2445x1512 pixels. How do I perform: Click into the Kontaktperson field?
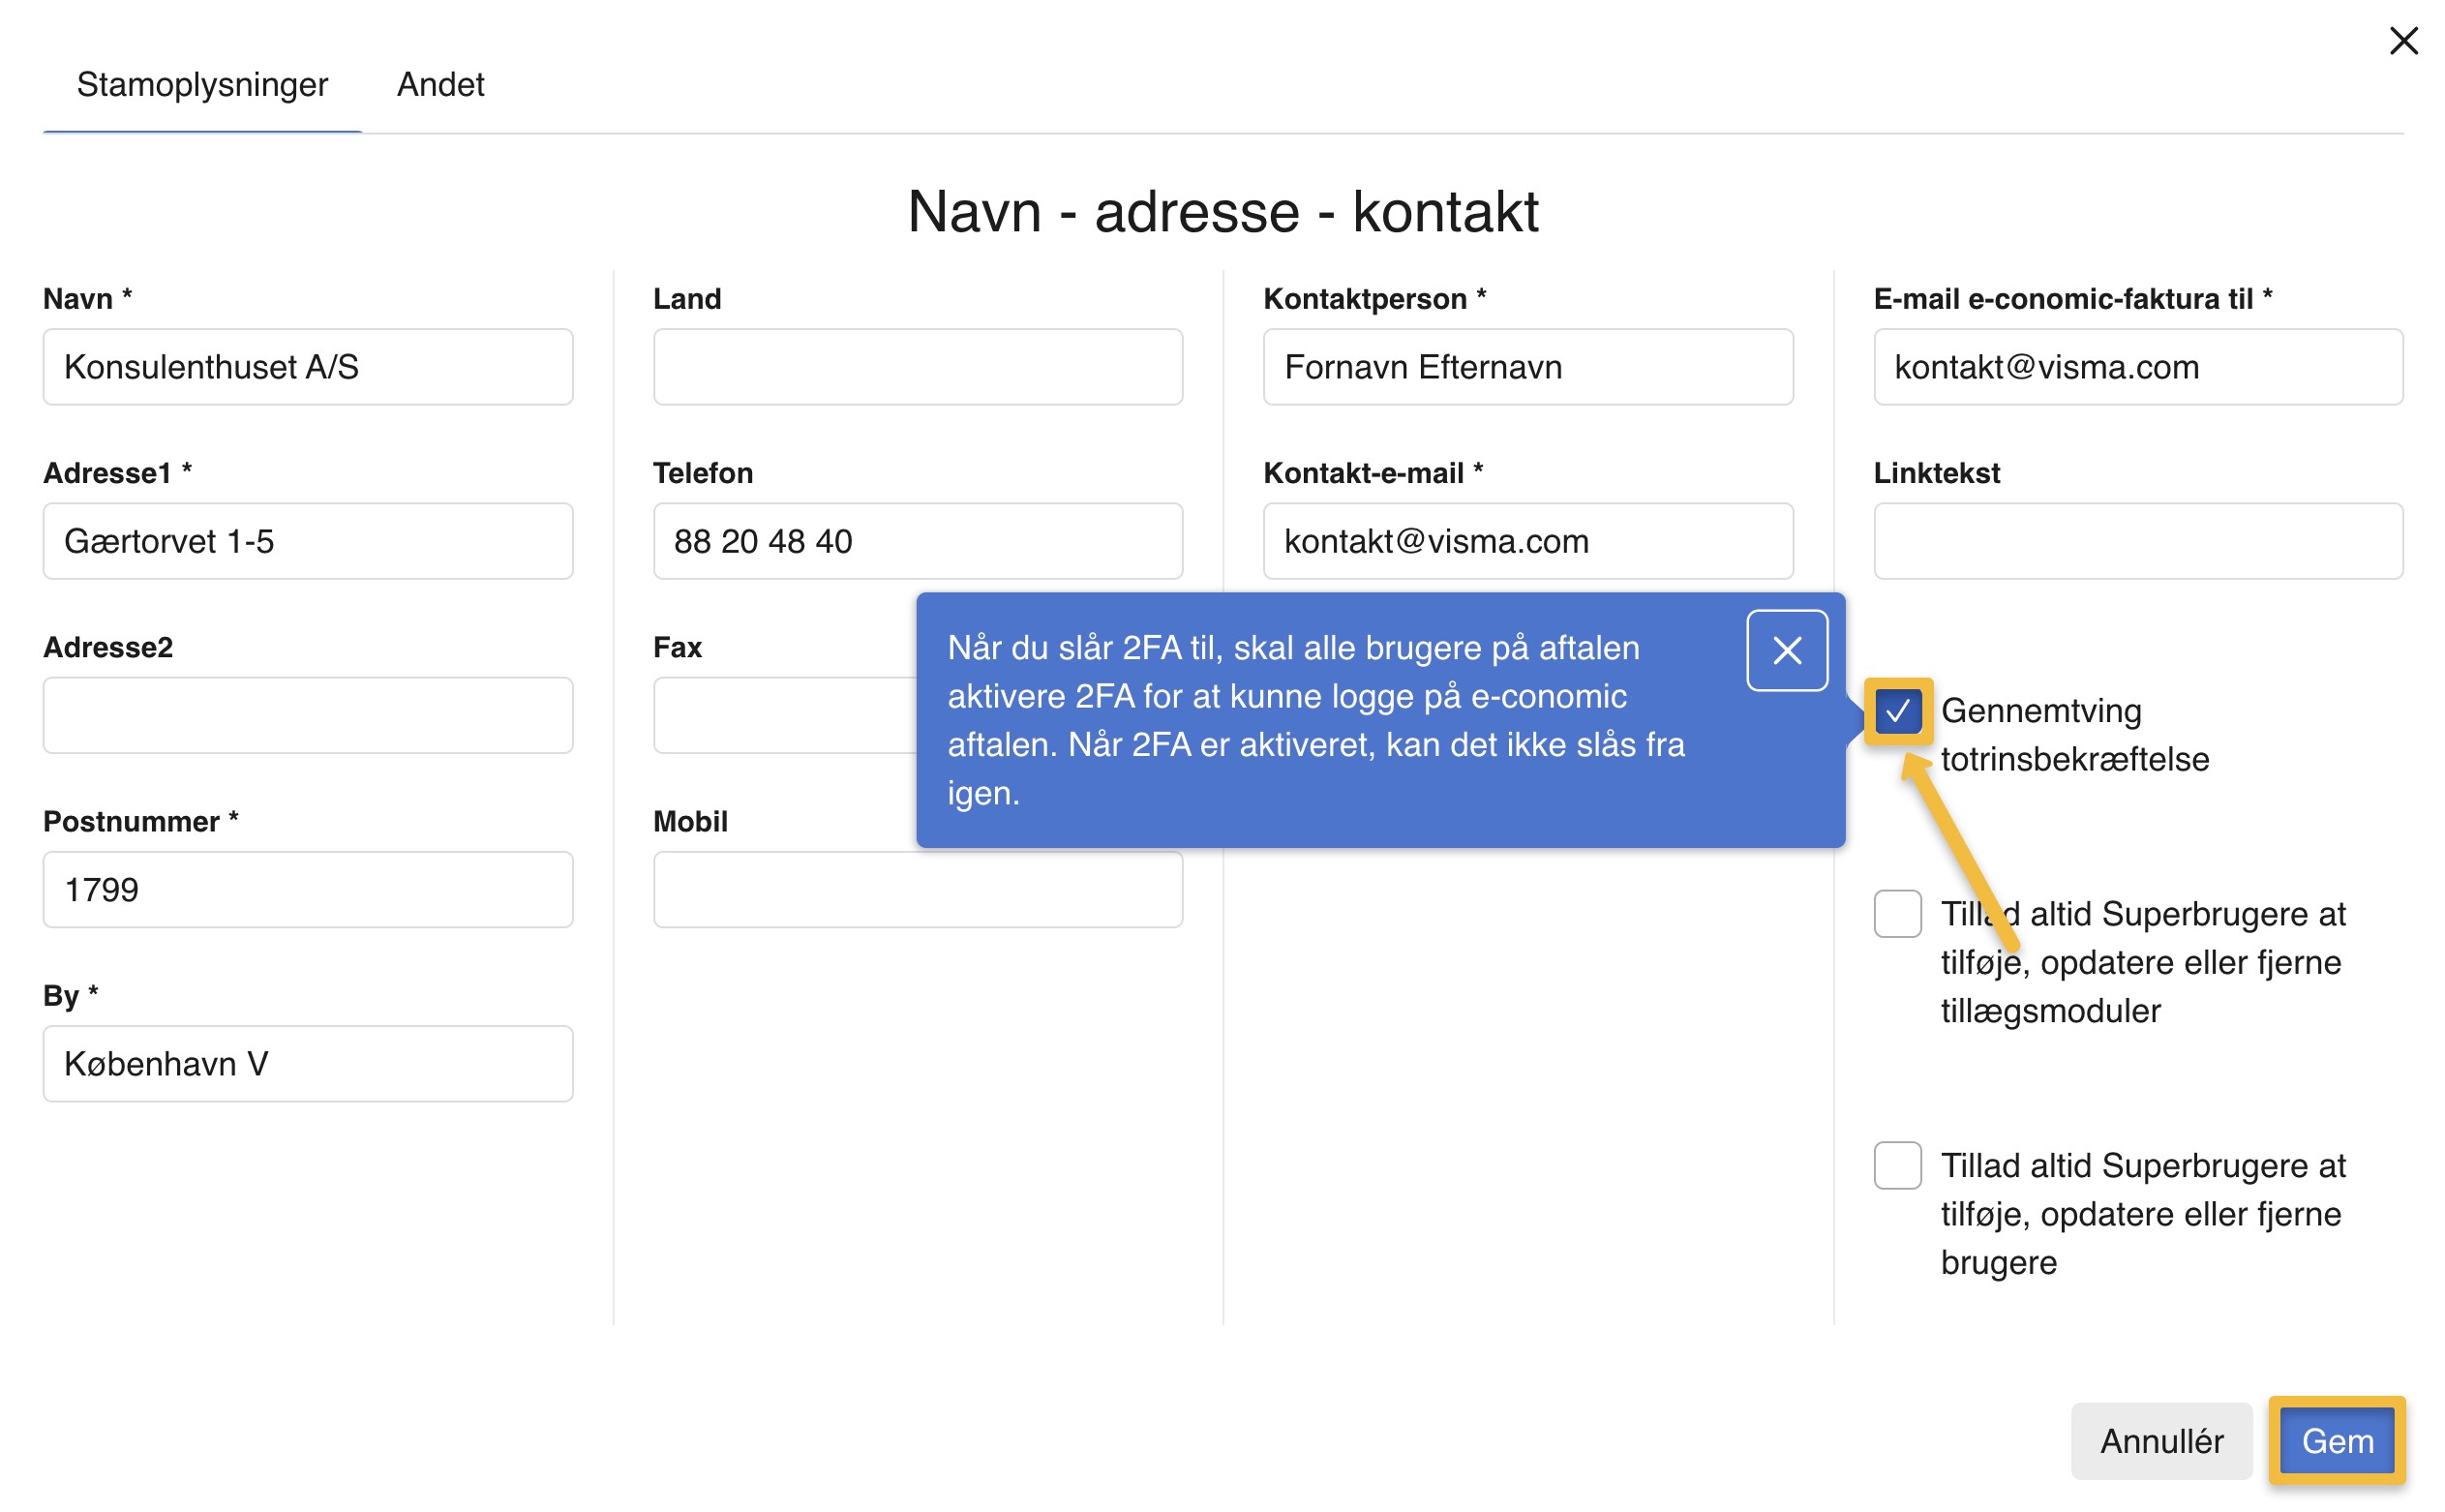(x=1527, y=367)
